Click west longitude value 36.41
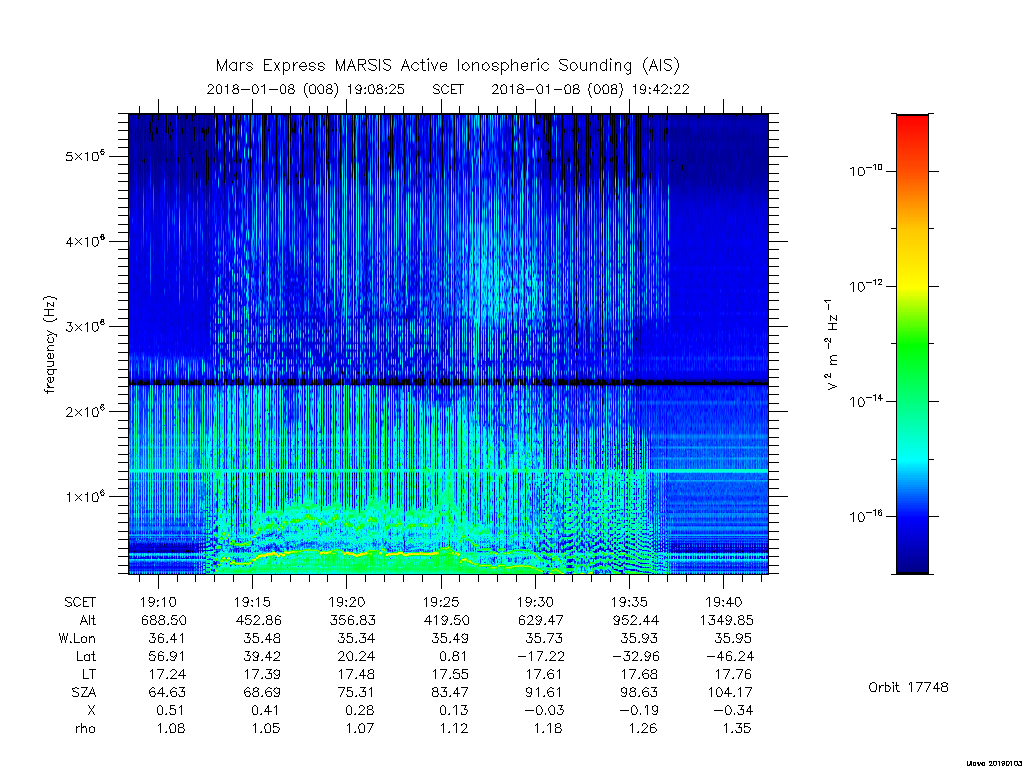The width and height of the screenshot is (1024, 768). (x=167, y=638)
